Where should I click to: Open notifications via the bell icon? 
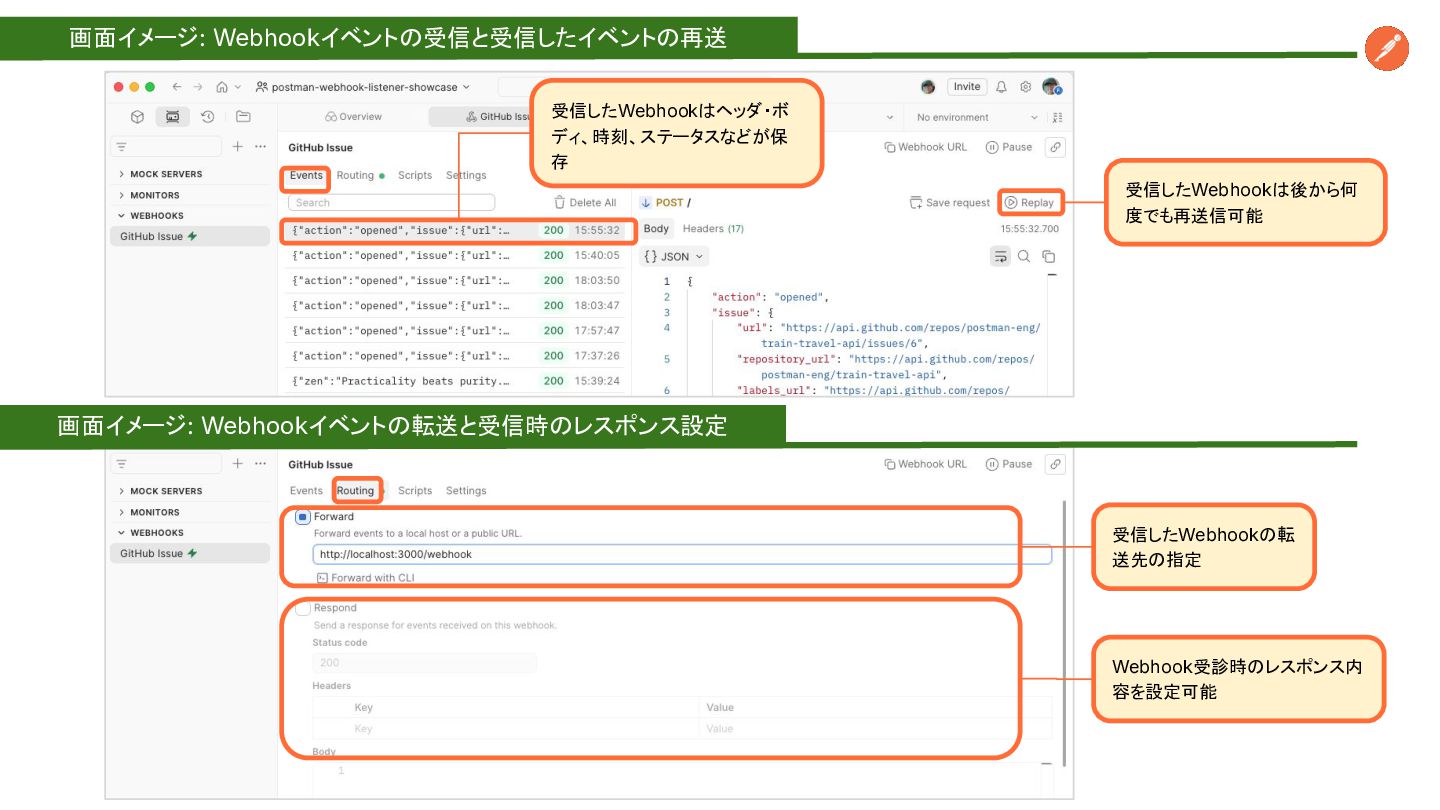[1001, 87]
